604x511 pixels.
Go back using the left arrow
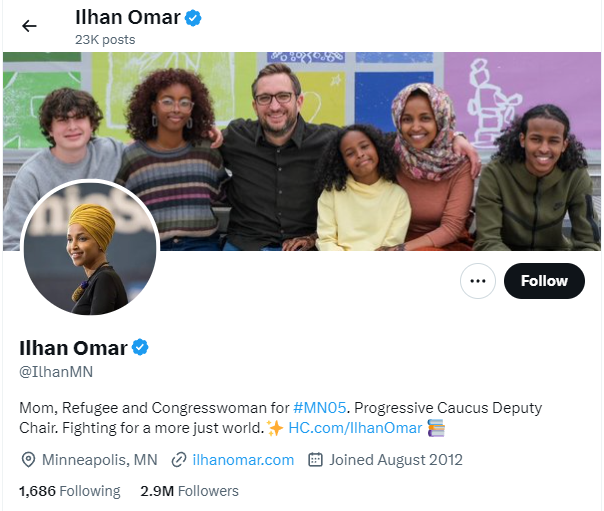[29, 26]
